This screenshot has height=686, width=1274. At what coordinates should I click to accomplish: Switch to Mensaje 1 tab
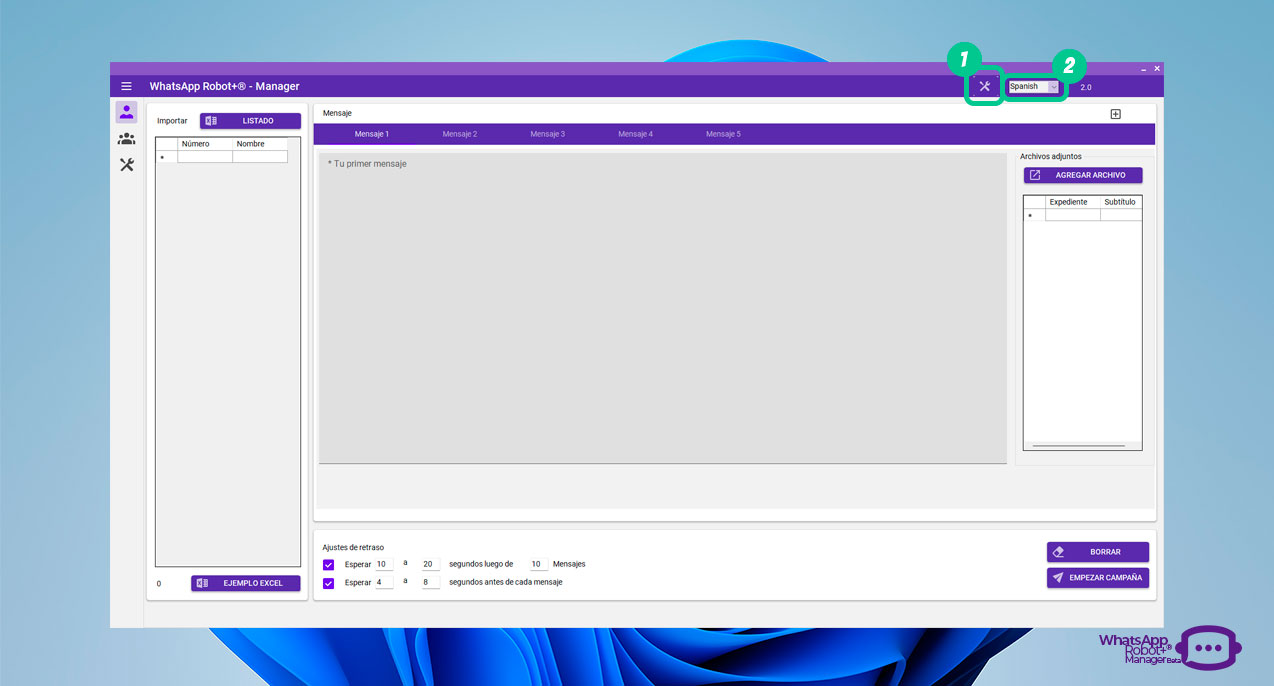coord(371,134)
